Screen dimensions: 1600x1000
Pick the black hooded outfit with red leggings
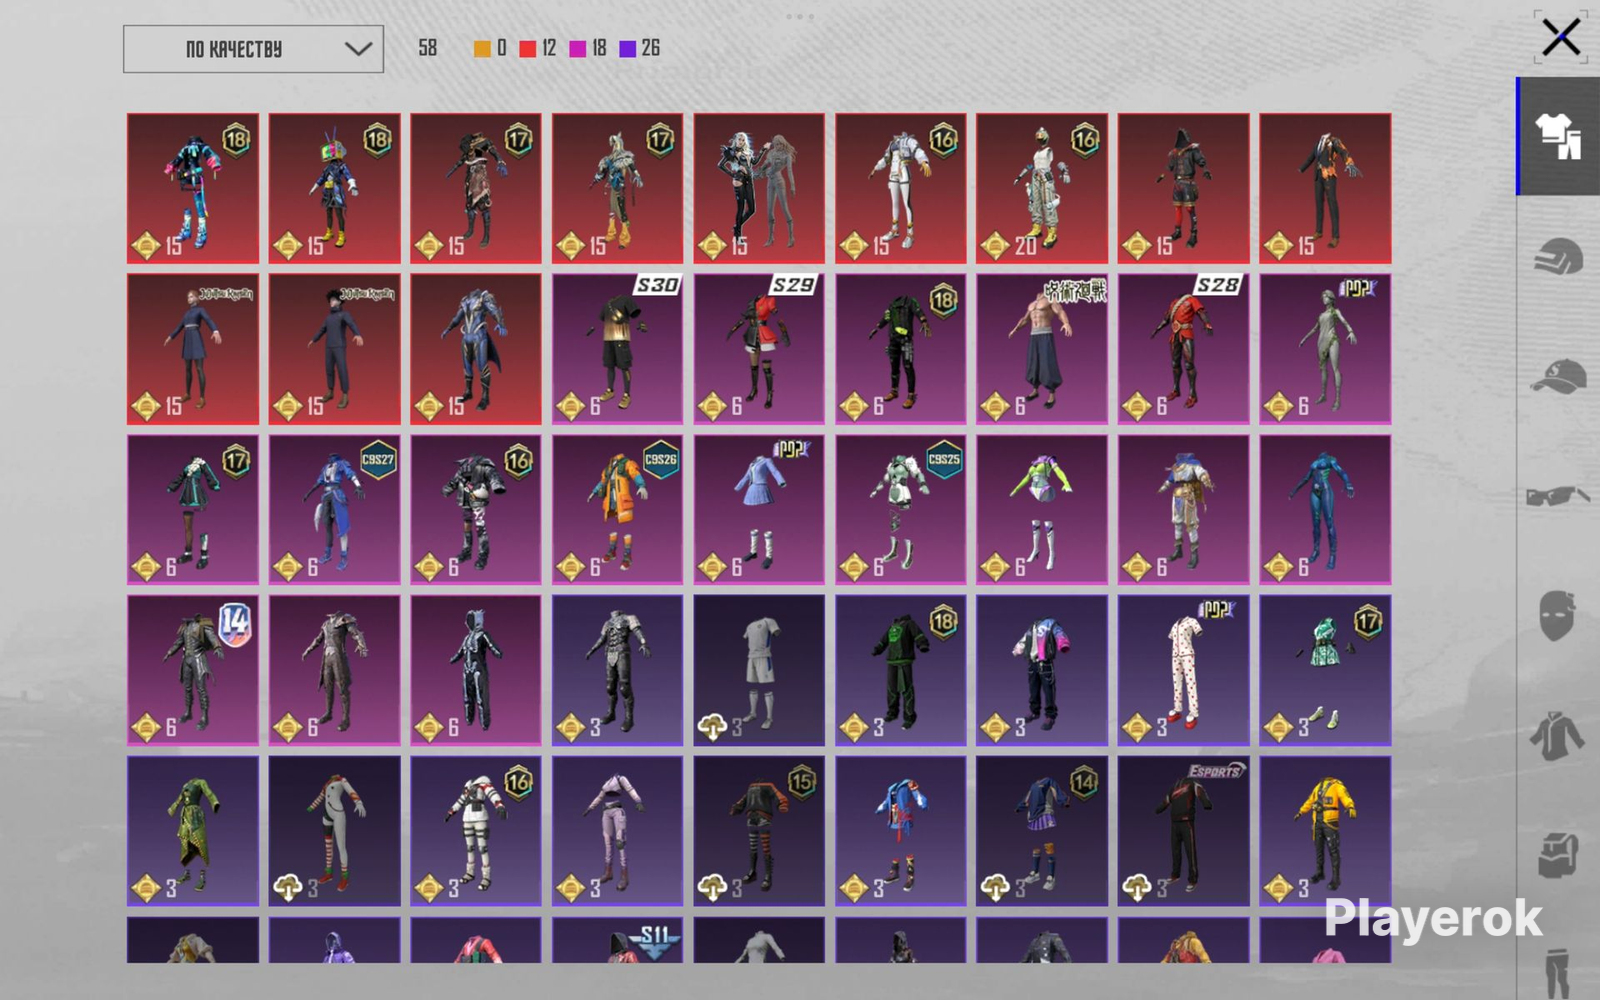pos(1184,188)
